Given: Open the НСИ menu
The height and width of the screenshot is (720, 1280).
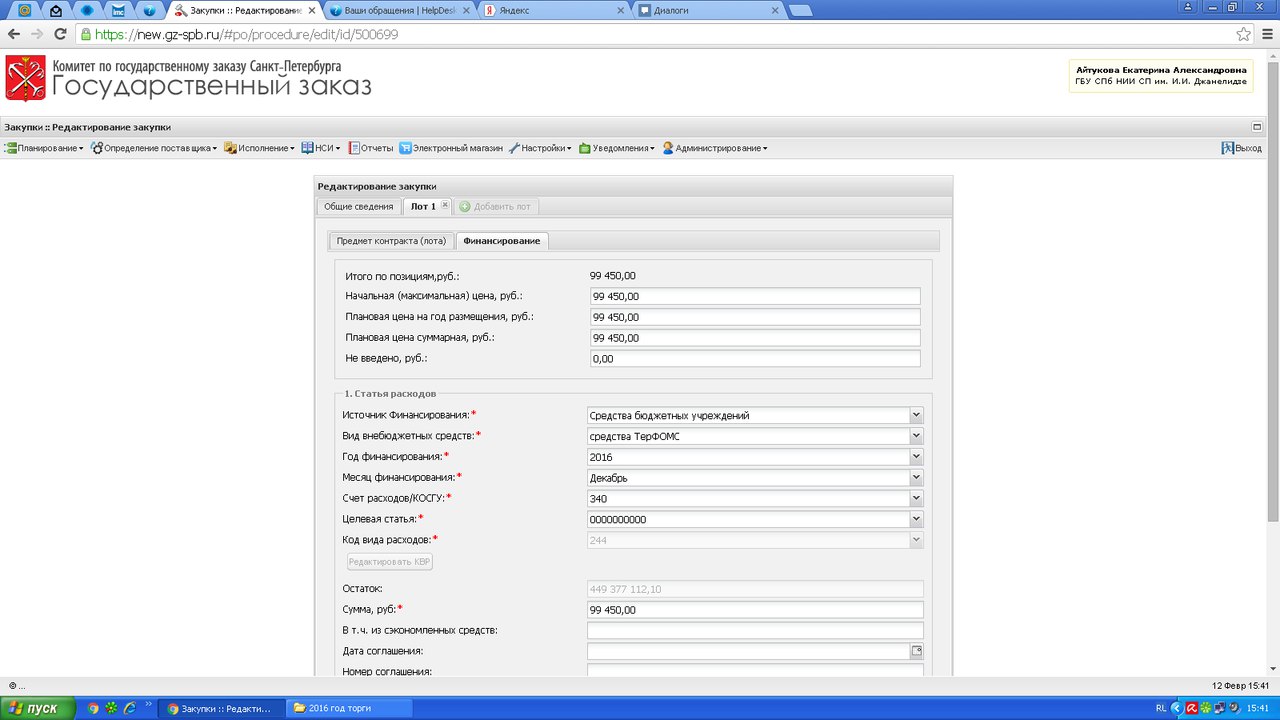Looking at the screenshot, I should (x=320, y=148).
